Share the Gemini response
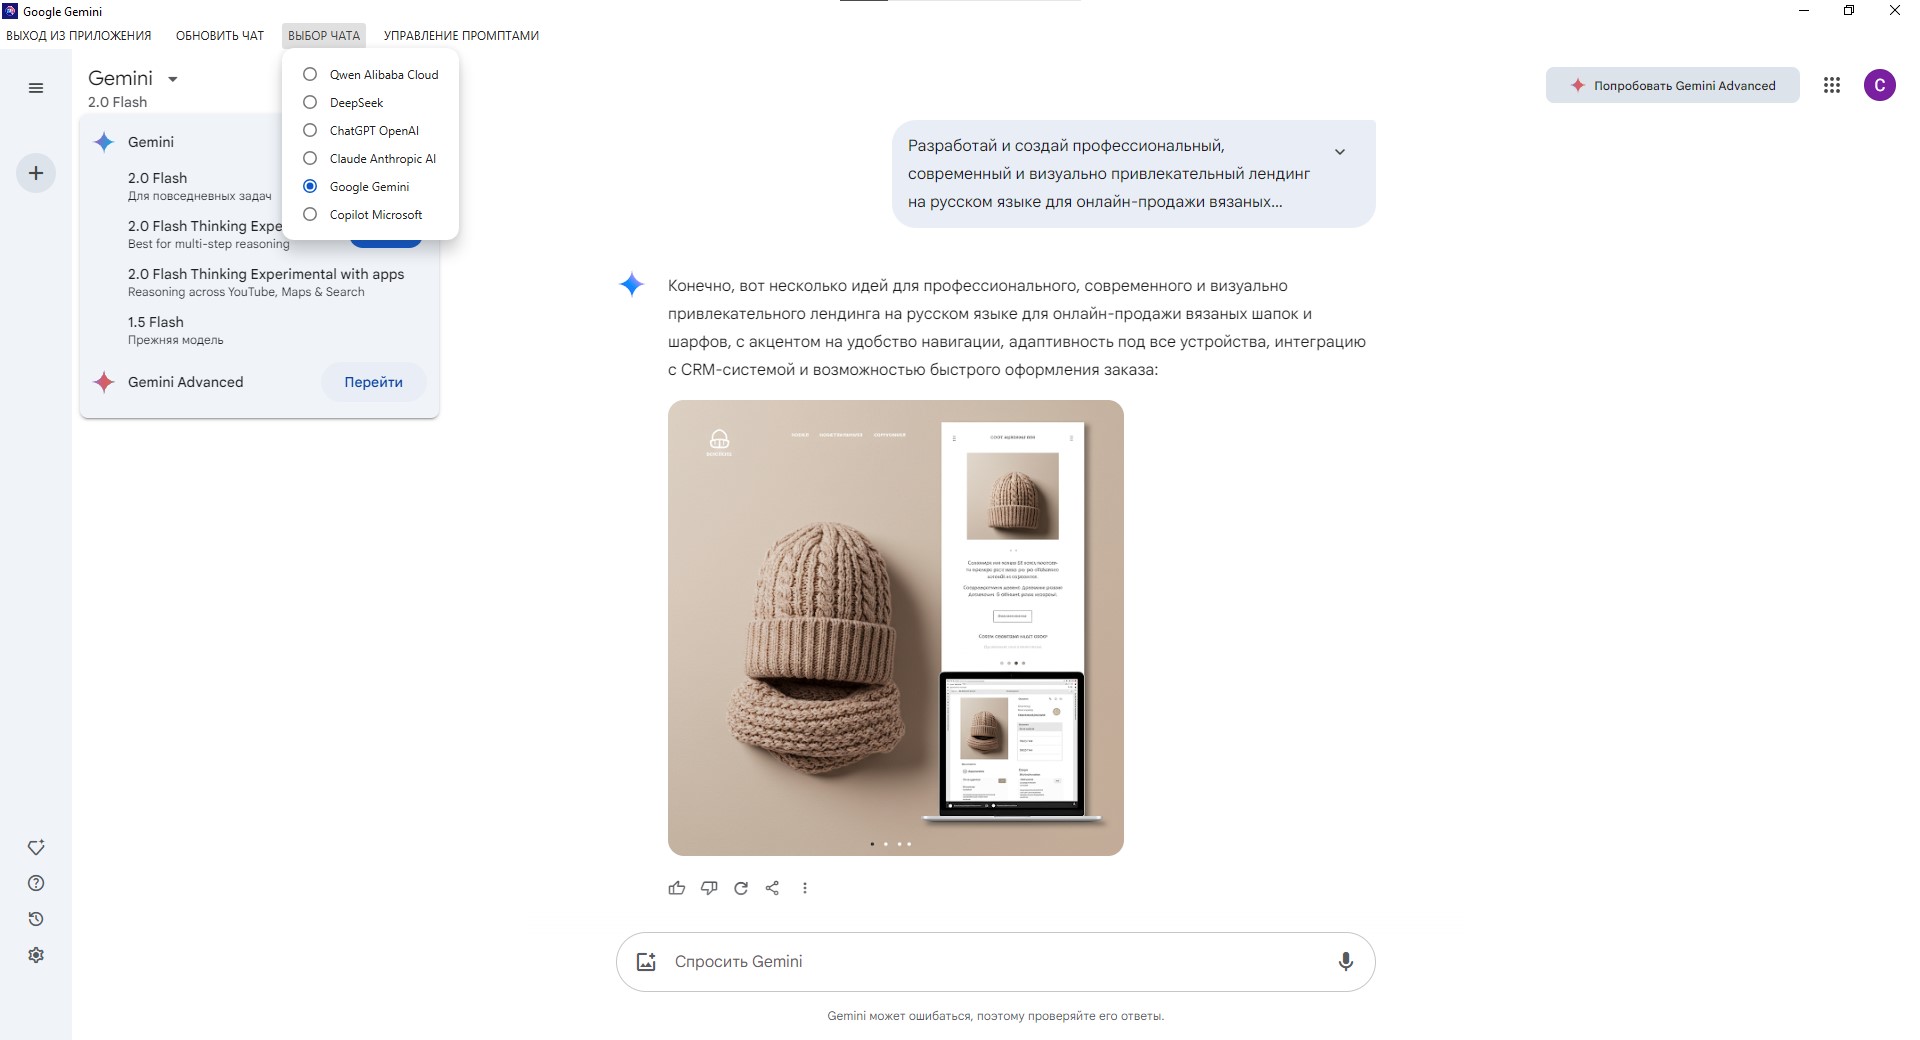 (x=772, y=888)
